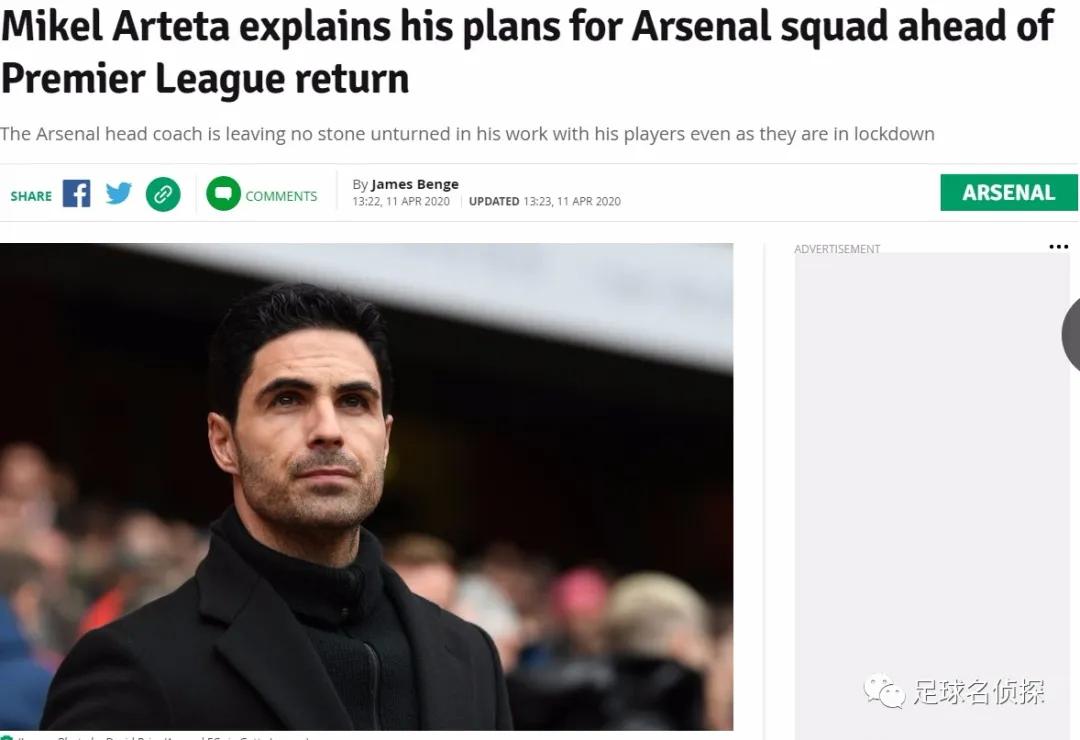The height and width of the screenshot is (740, 1080).
Task: Open the main Arteta article photo
Action: pyautogui.click(x=366, y=486)
